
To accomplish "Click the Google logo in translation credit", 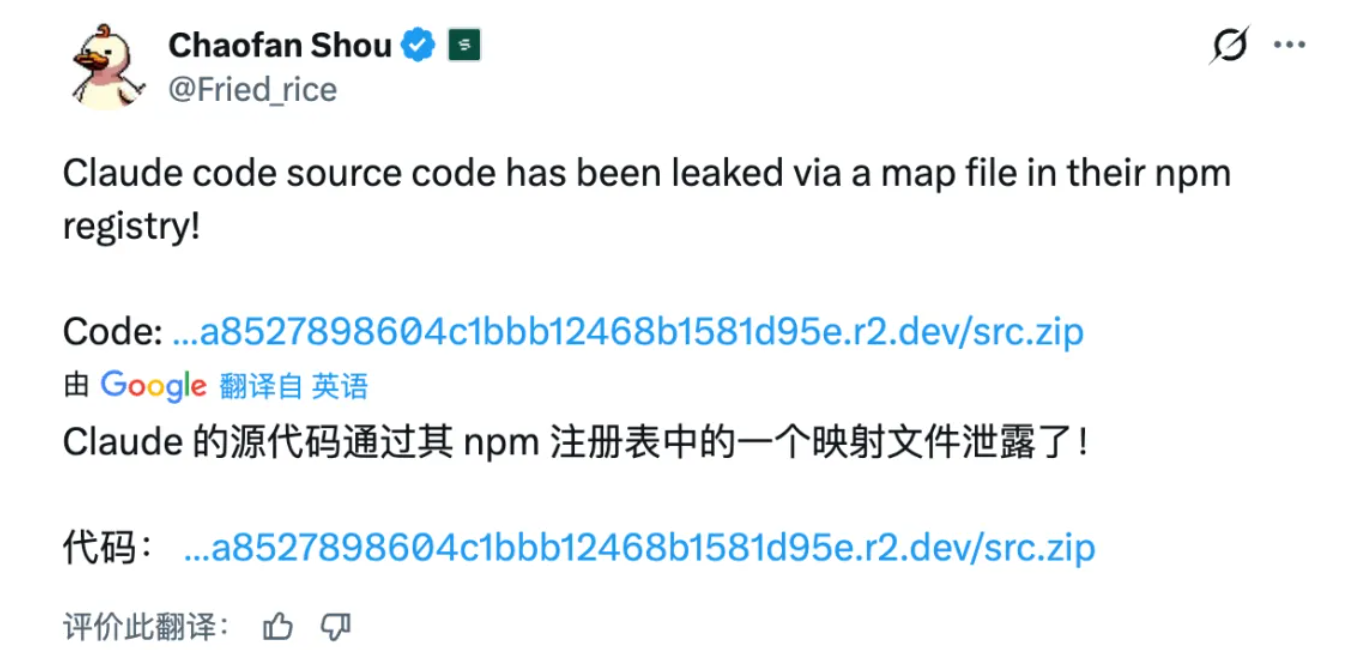I will 153,385.
